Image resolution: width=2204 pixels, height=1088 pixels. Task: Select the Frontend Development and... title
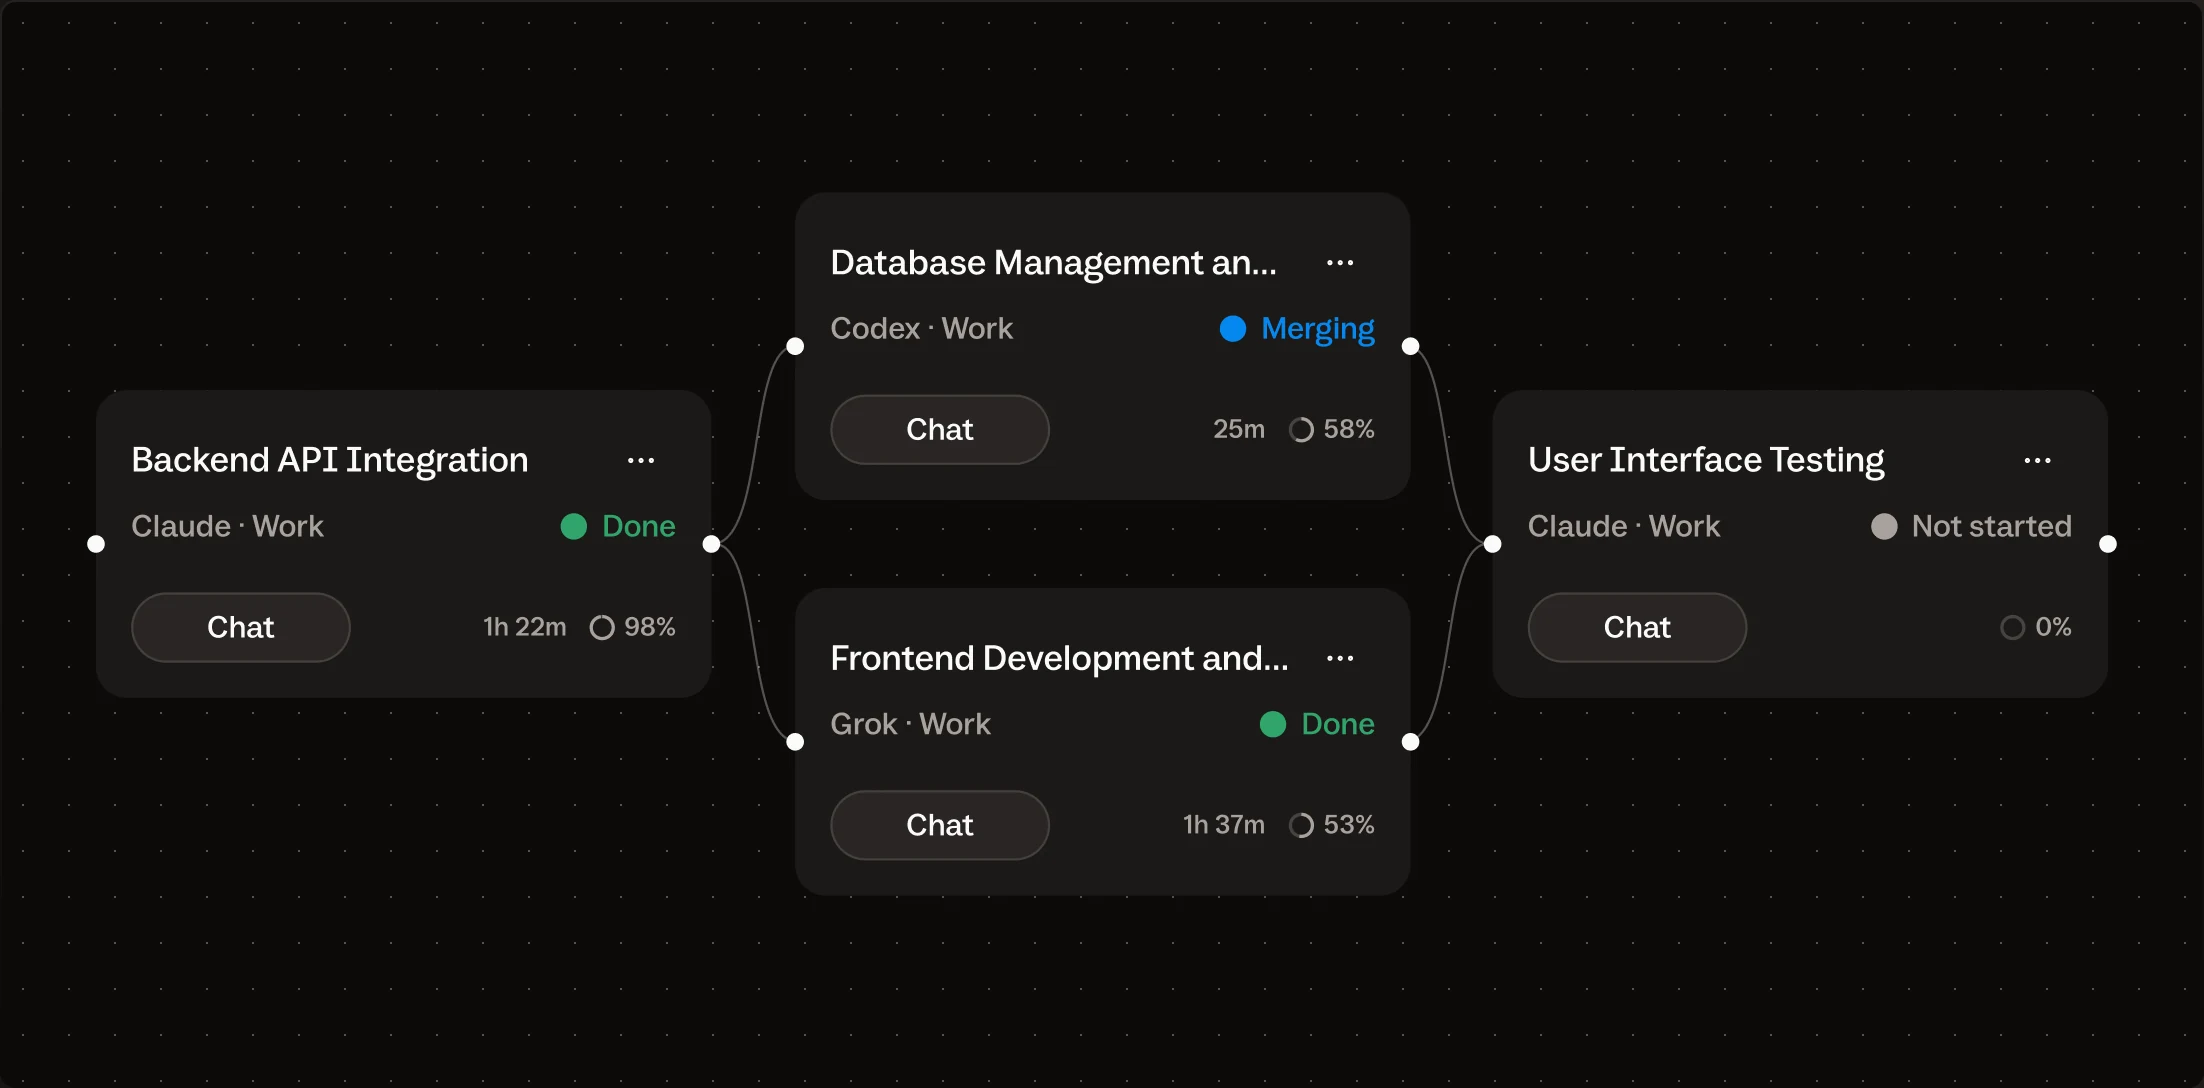tap(1060, 658)
